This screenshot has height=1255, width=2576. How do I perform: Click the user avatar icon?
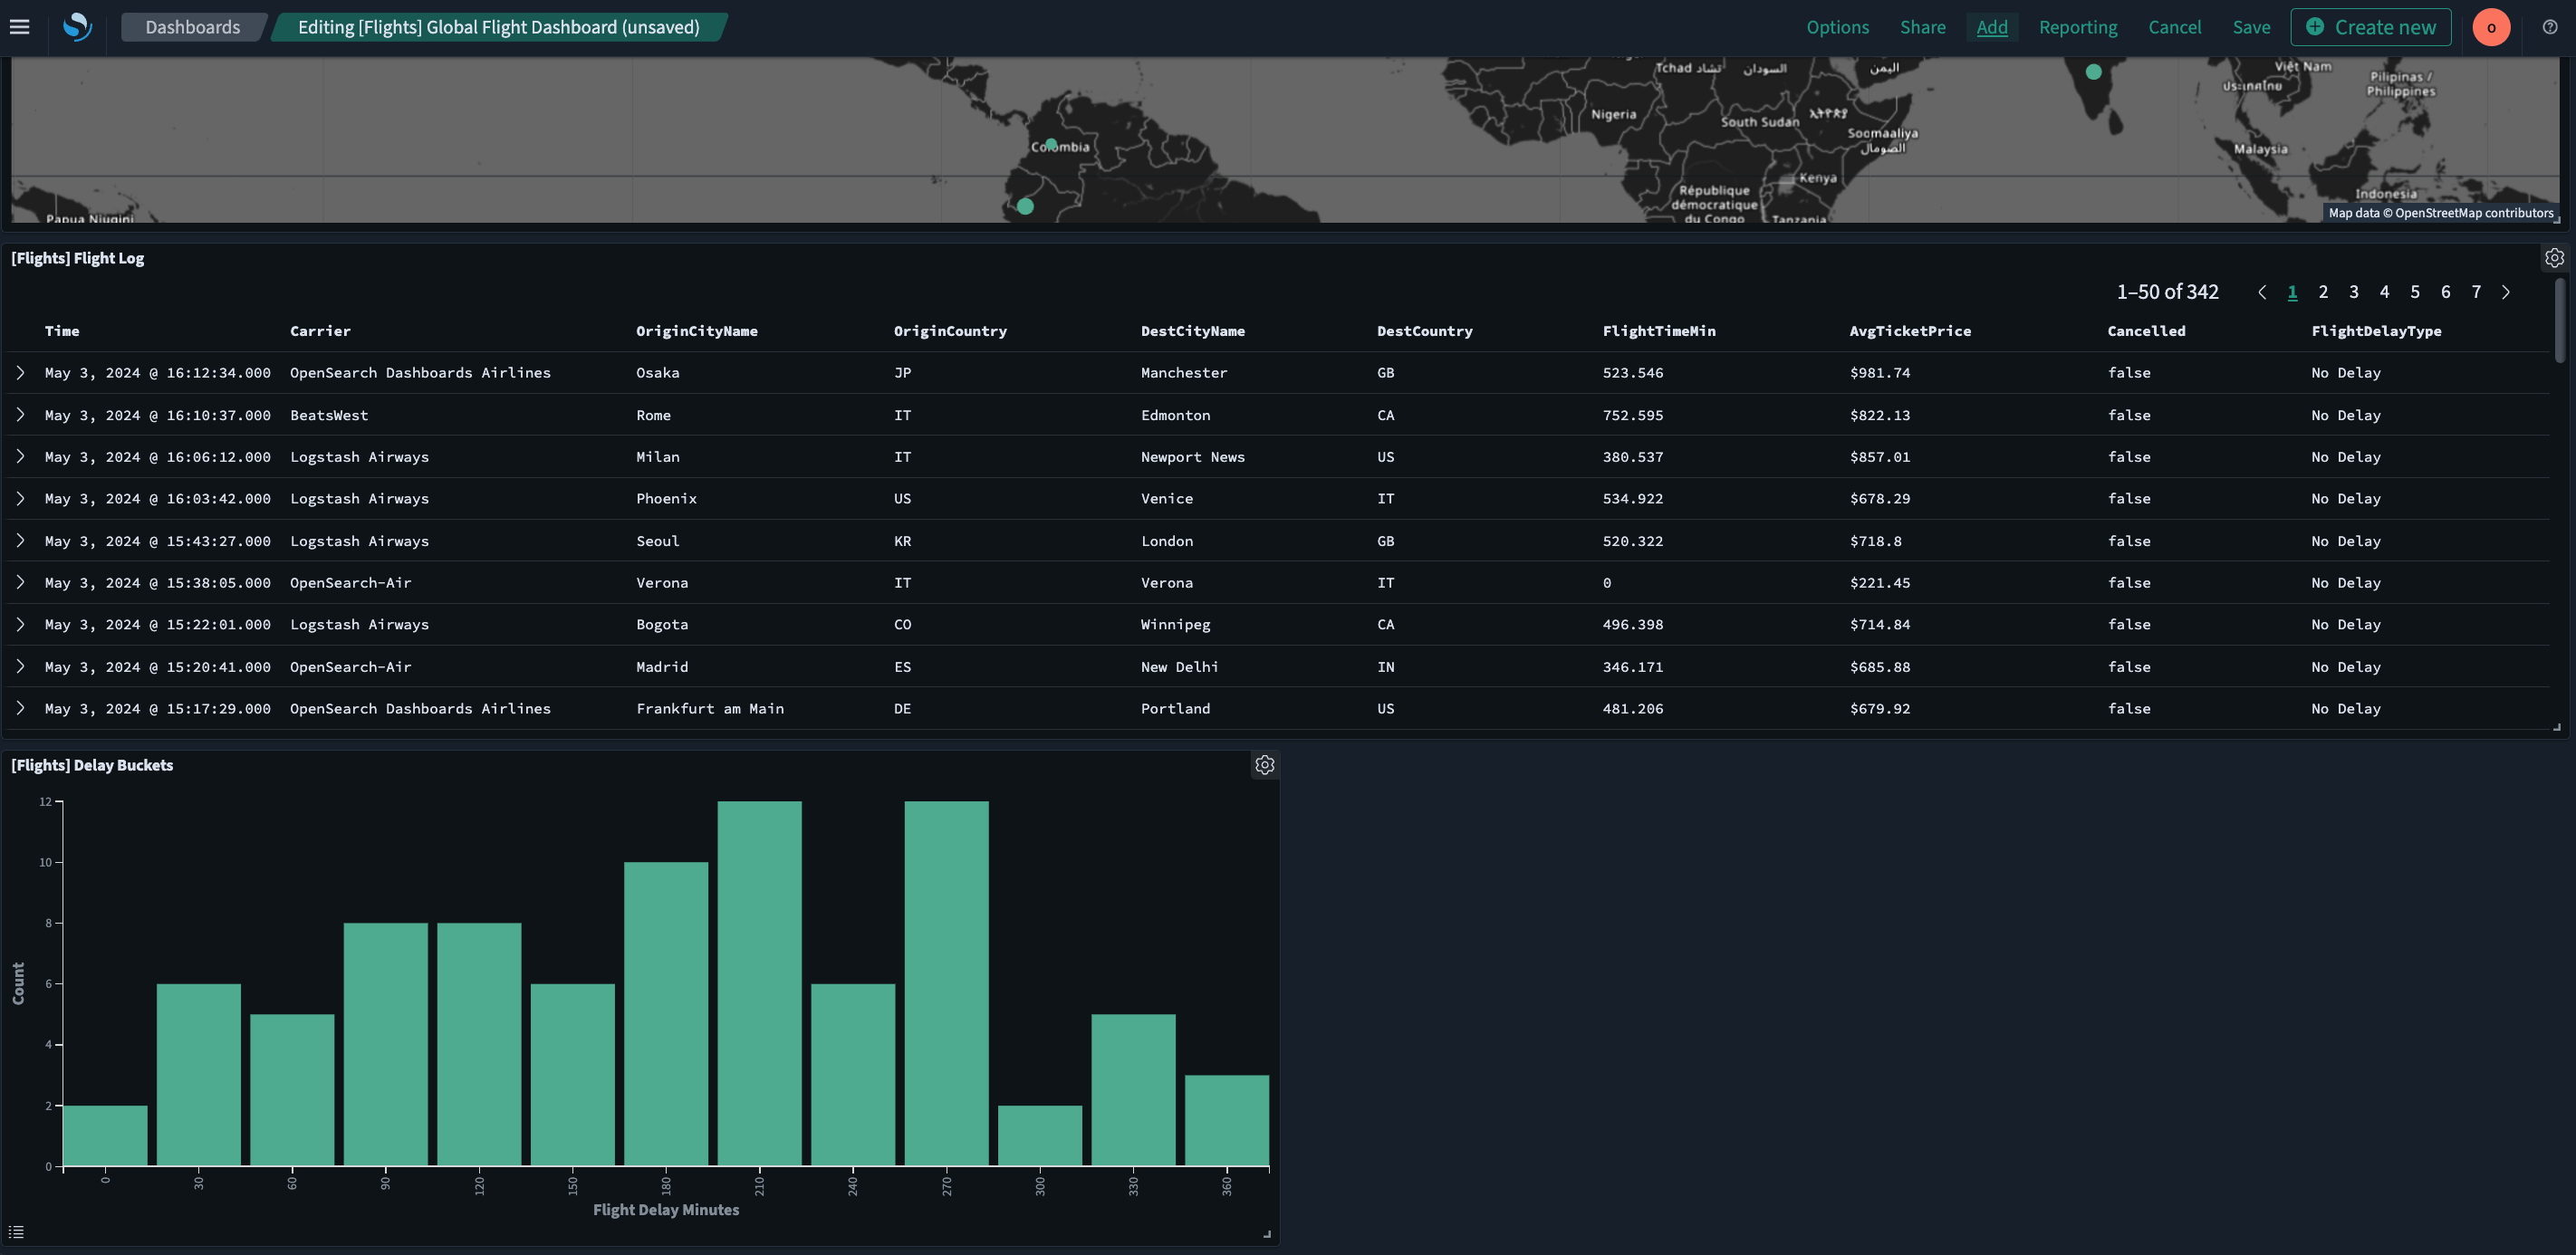(x=2491, y=26)
